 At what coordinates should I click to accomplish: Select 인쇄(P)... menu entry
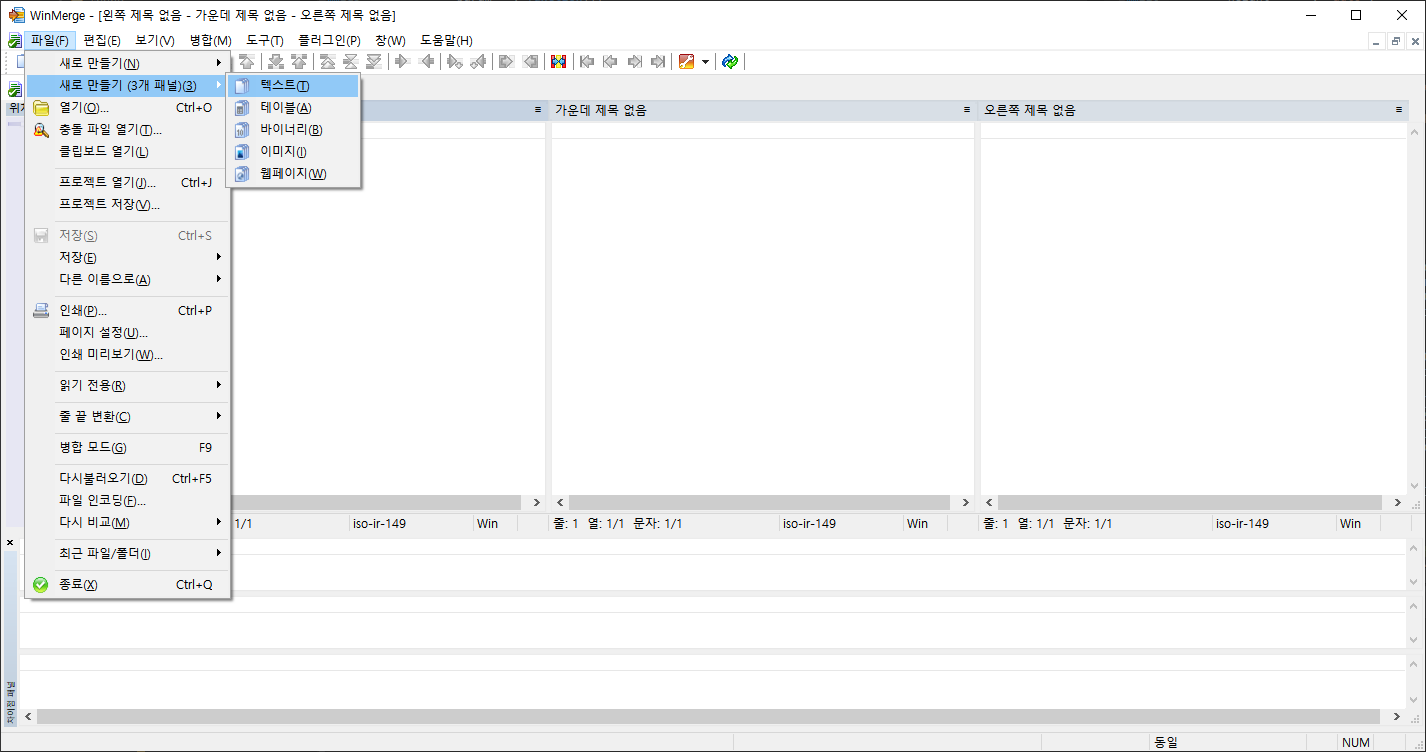click(128, 311)
